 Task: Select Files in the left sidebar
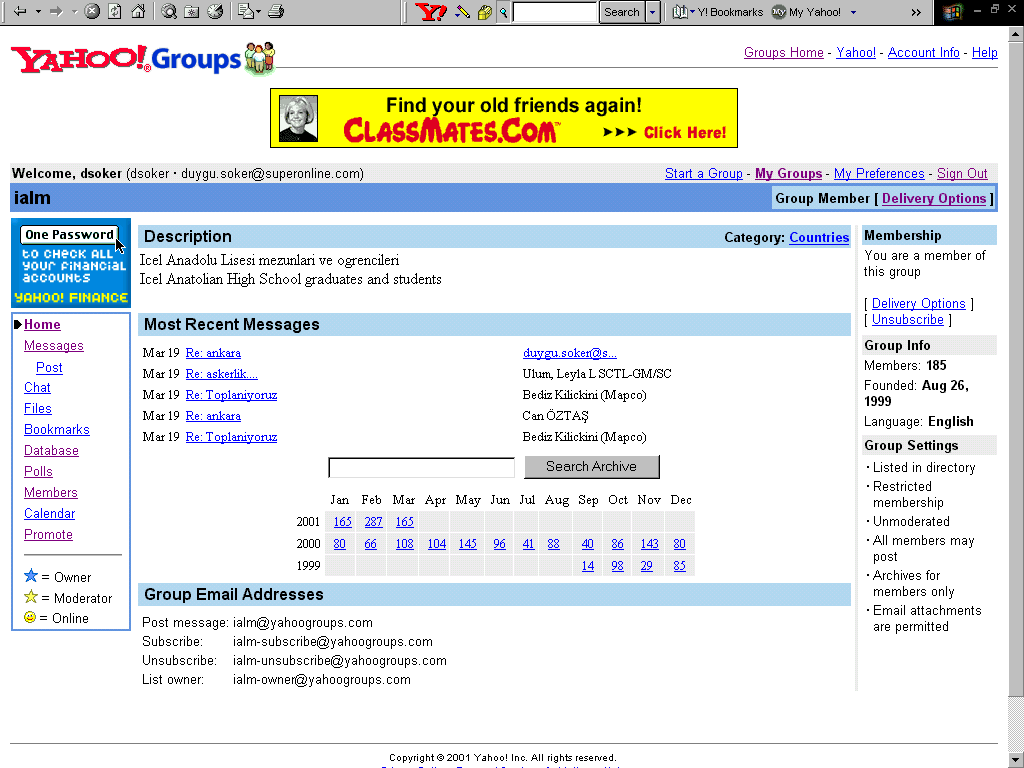click(x=38, y=408)
